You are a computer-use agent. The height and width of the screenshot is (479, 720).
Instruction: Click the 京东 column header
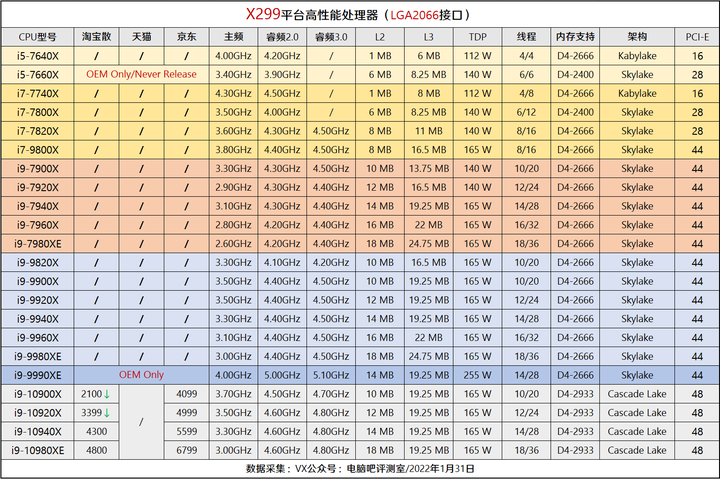point(186,37)
